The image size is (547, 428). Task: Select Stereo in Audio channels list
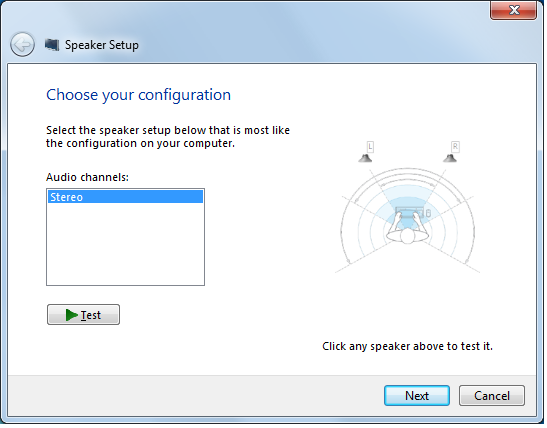click(125, 197)
